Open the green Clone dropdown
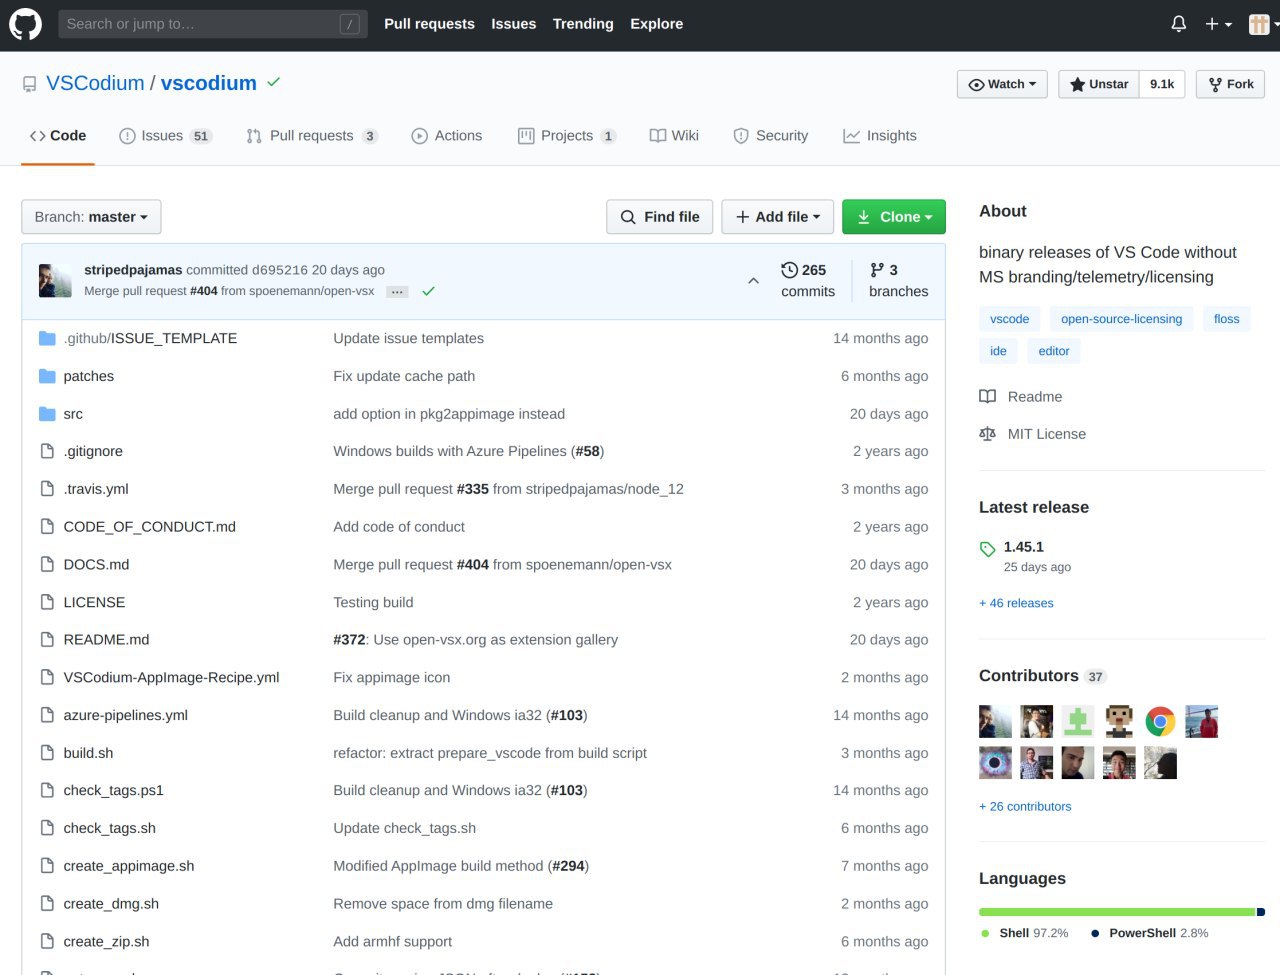 [894, 217]
